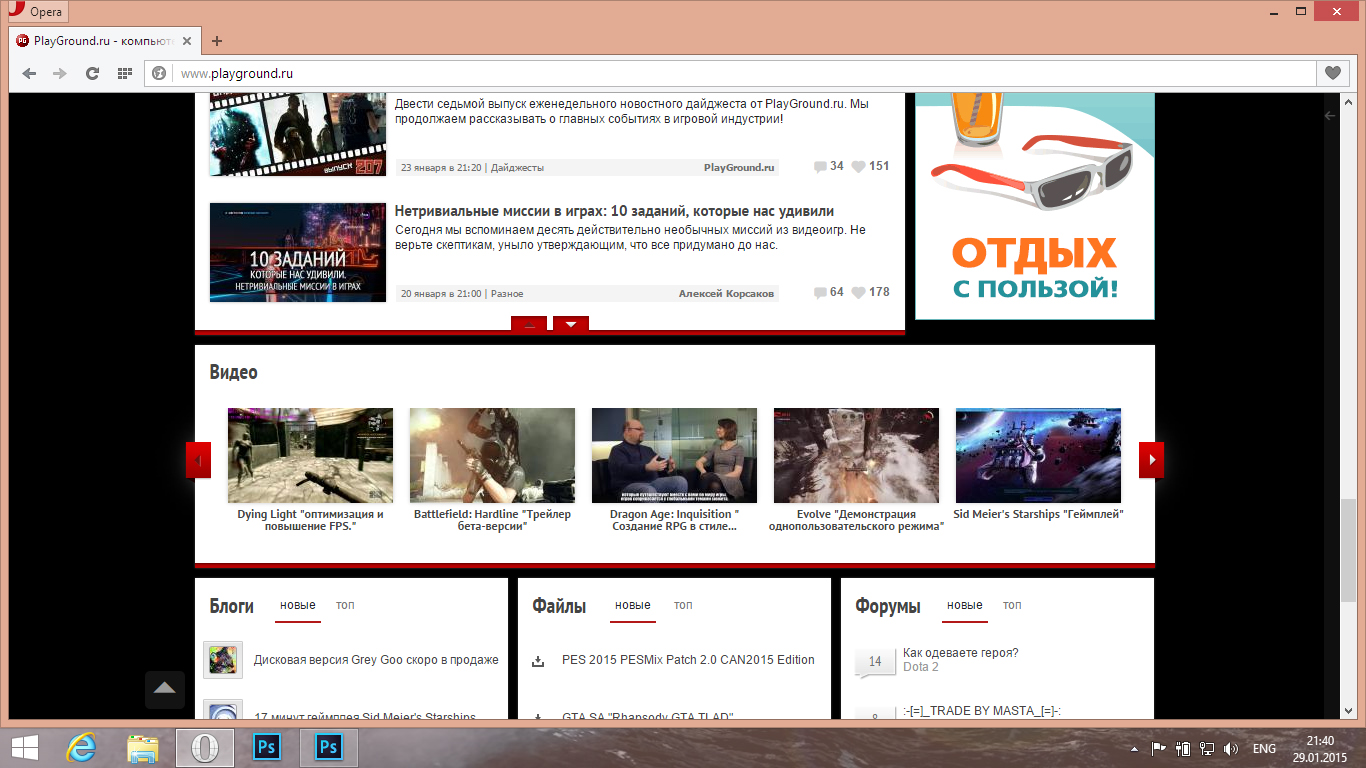Viewport: 1366px width, 768px height.
Task: Click the volume speaker tray icon
Action: [x=1231, y=749]
